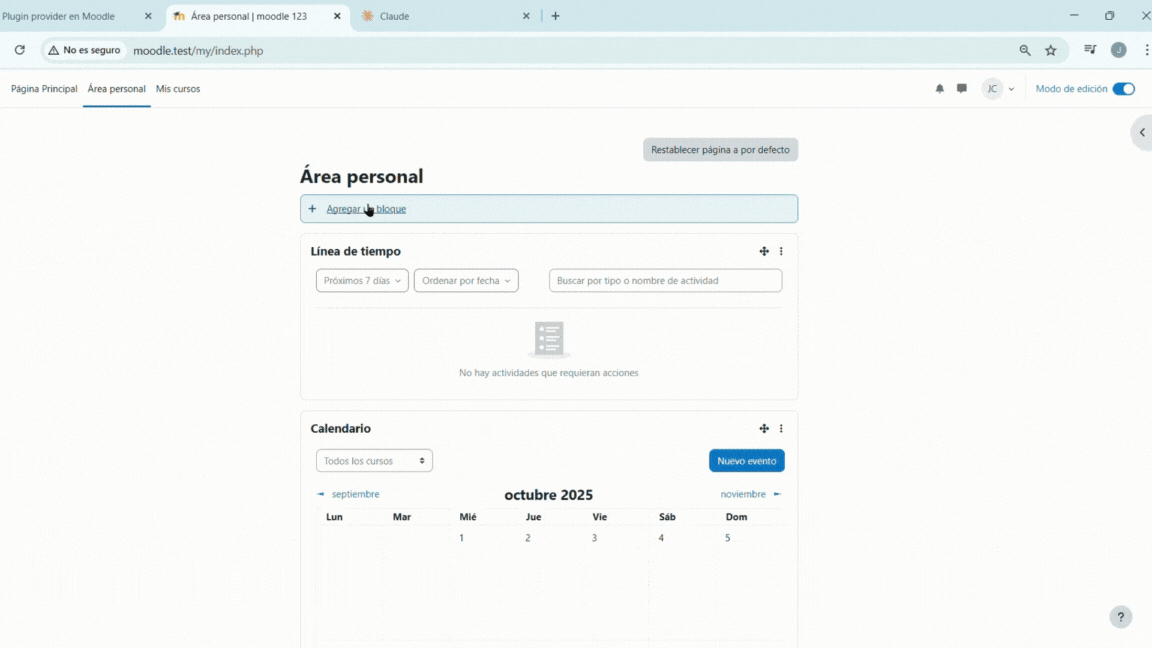Expand the right side block drawer
The width and height of the screenshot is (1152, 648).
[x=1142, y=132]
